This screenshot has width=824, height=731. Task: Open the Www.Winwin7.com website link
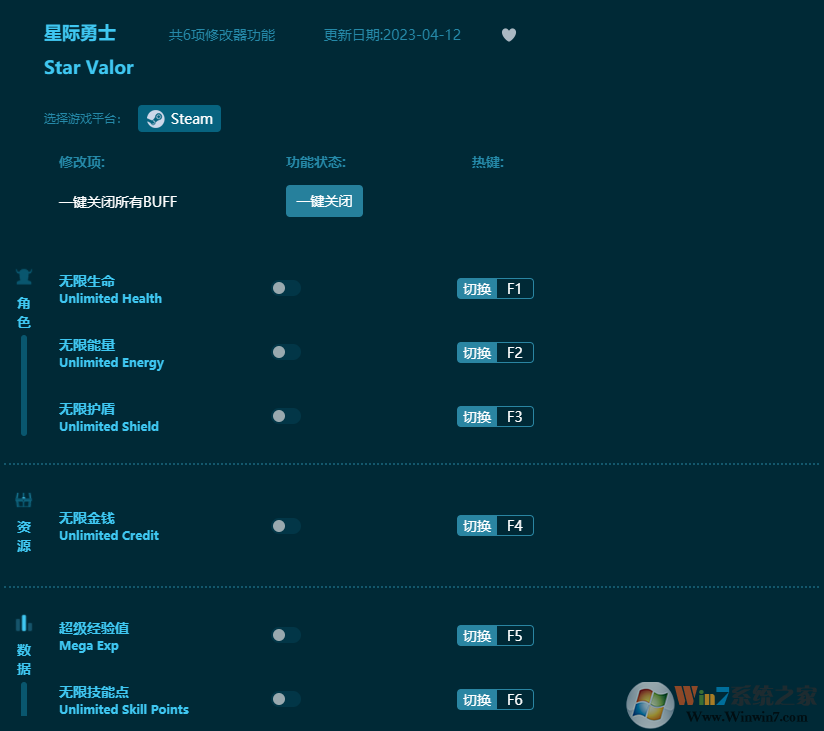749,717
